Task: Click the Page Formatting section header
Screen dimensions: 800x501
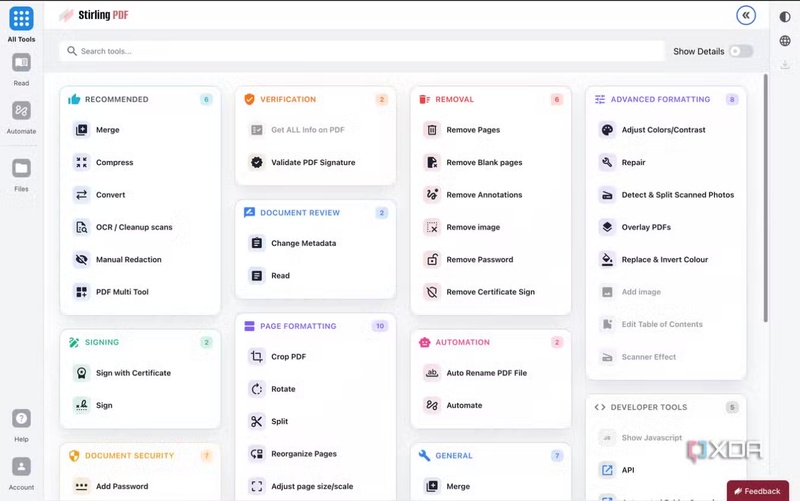Action: tap(315, 326)
